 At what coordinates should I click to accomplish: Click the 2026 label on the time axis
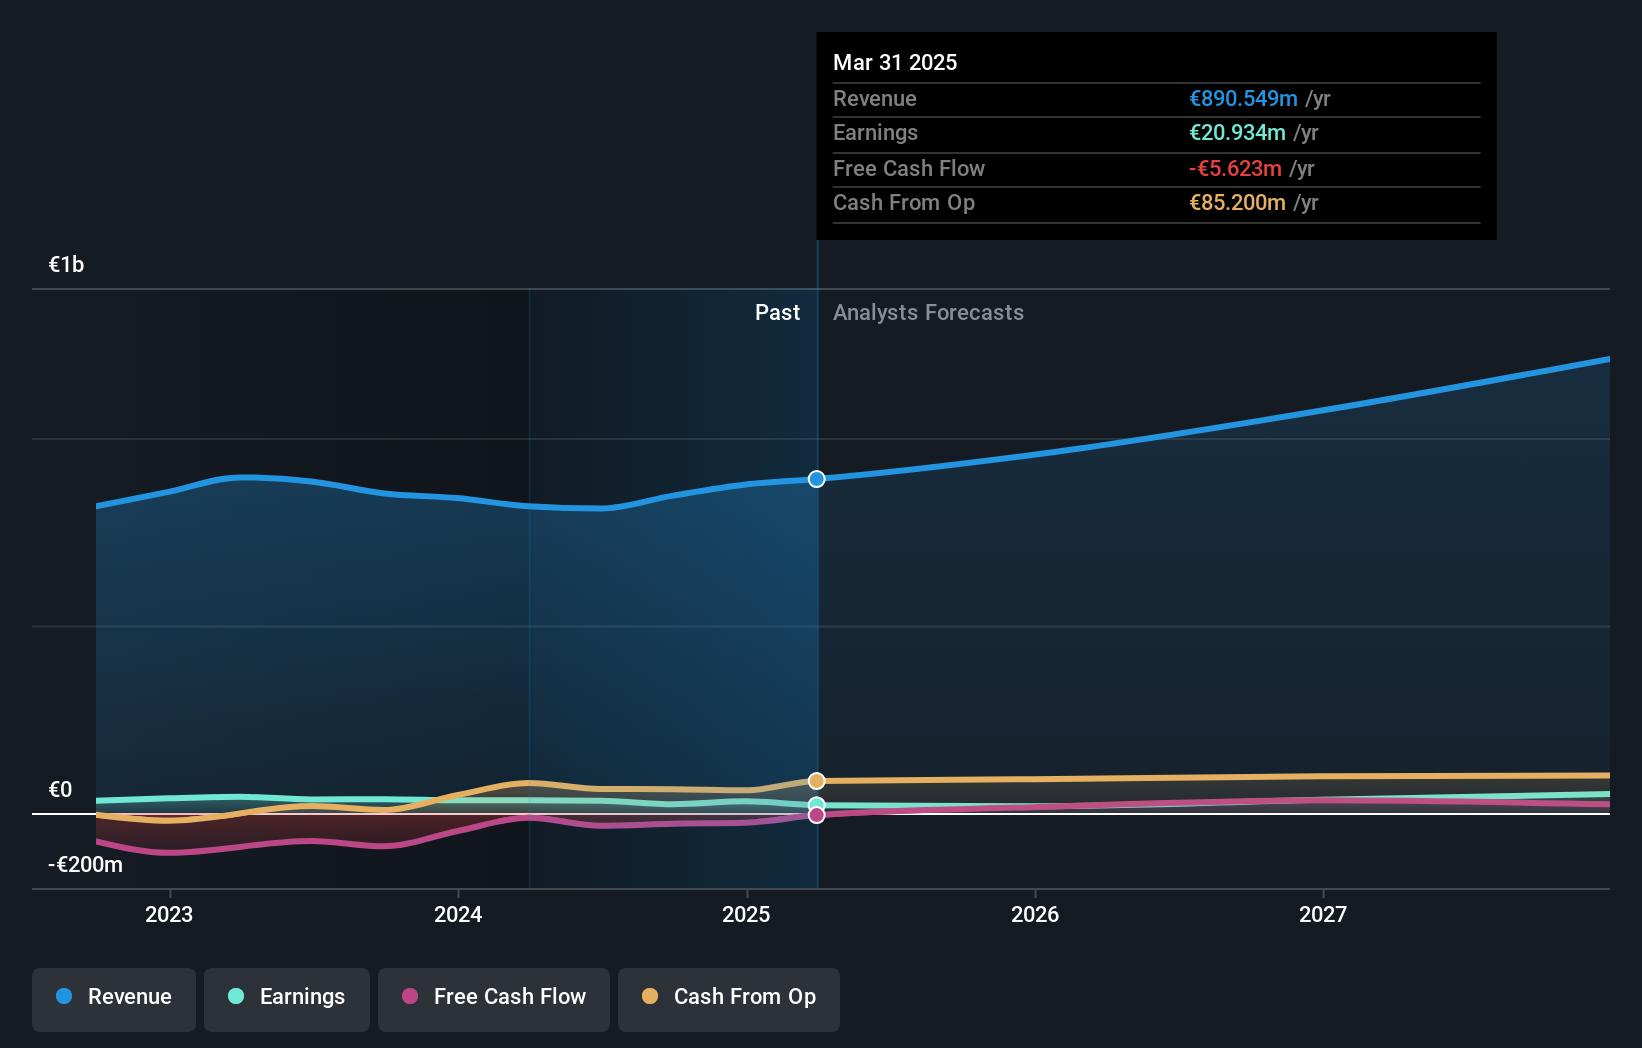[x=1036, y=913]
